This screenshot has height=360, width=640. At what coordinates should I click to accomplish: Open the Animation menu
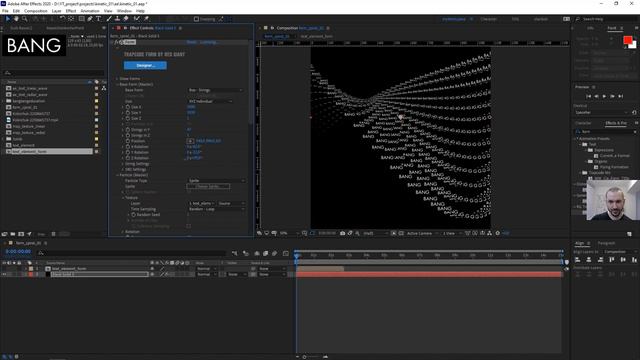tap(90, 11)
